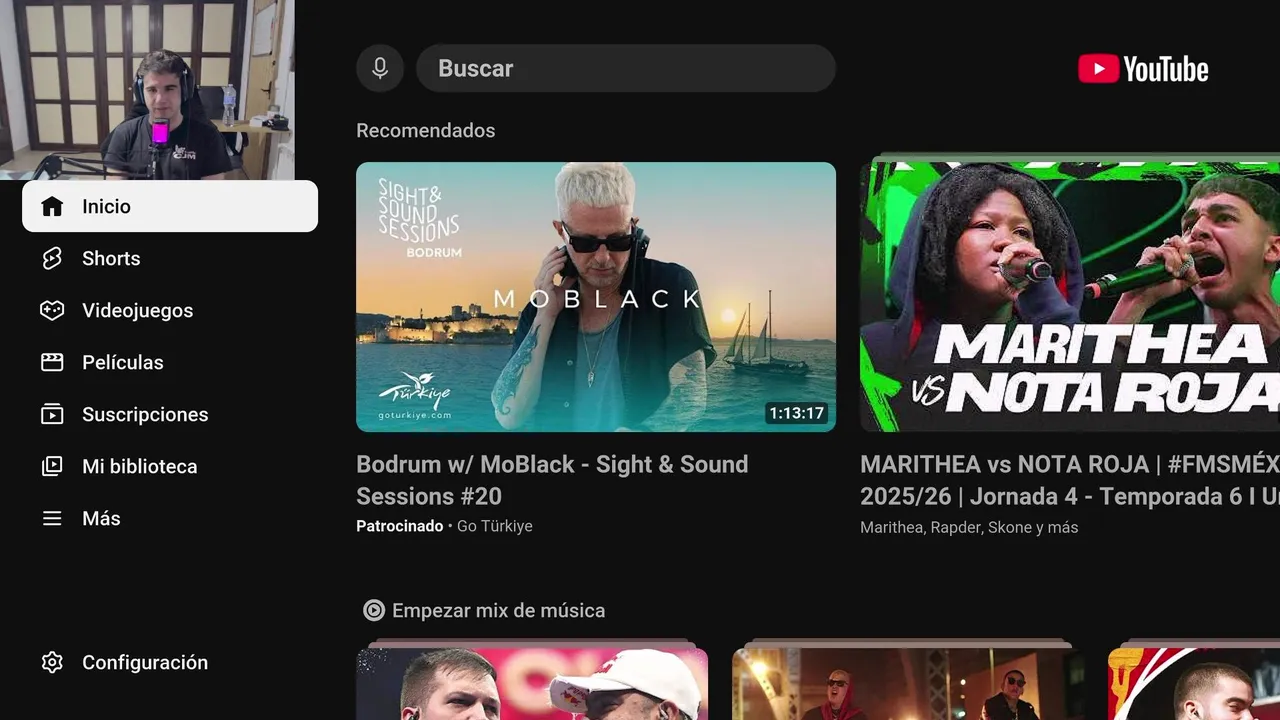
Task: Select the Shorts menu label
Action: click(111, 258)
